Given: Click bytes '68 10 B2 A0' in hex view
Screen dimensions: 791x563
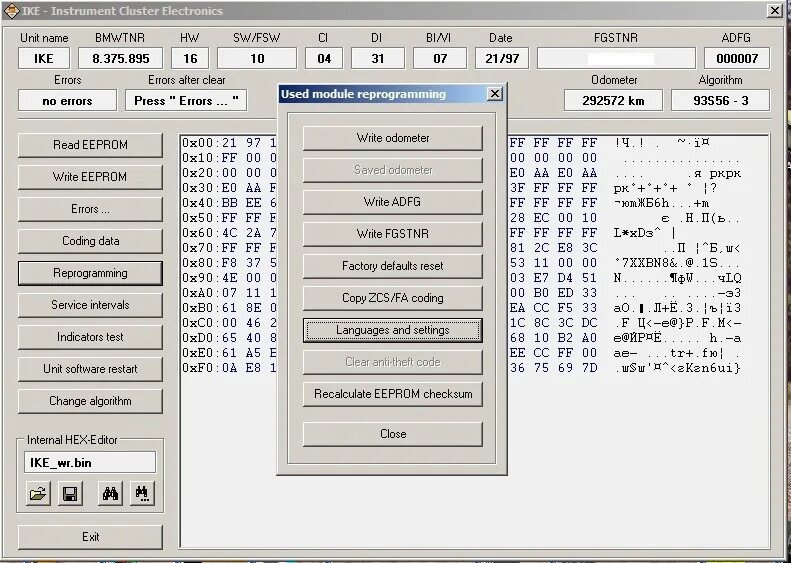Looking at the screenshot, I should pyautogui.click(x=553, y=337).
